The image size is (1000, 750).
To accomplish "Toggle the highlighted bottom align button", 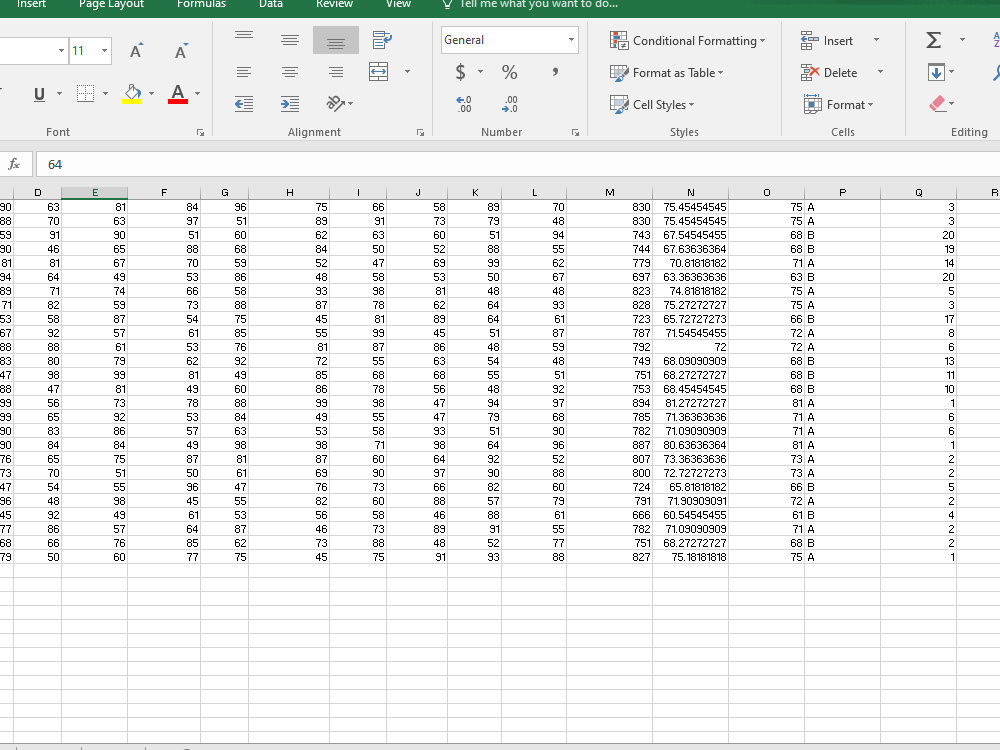I will pos(335,40).
